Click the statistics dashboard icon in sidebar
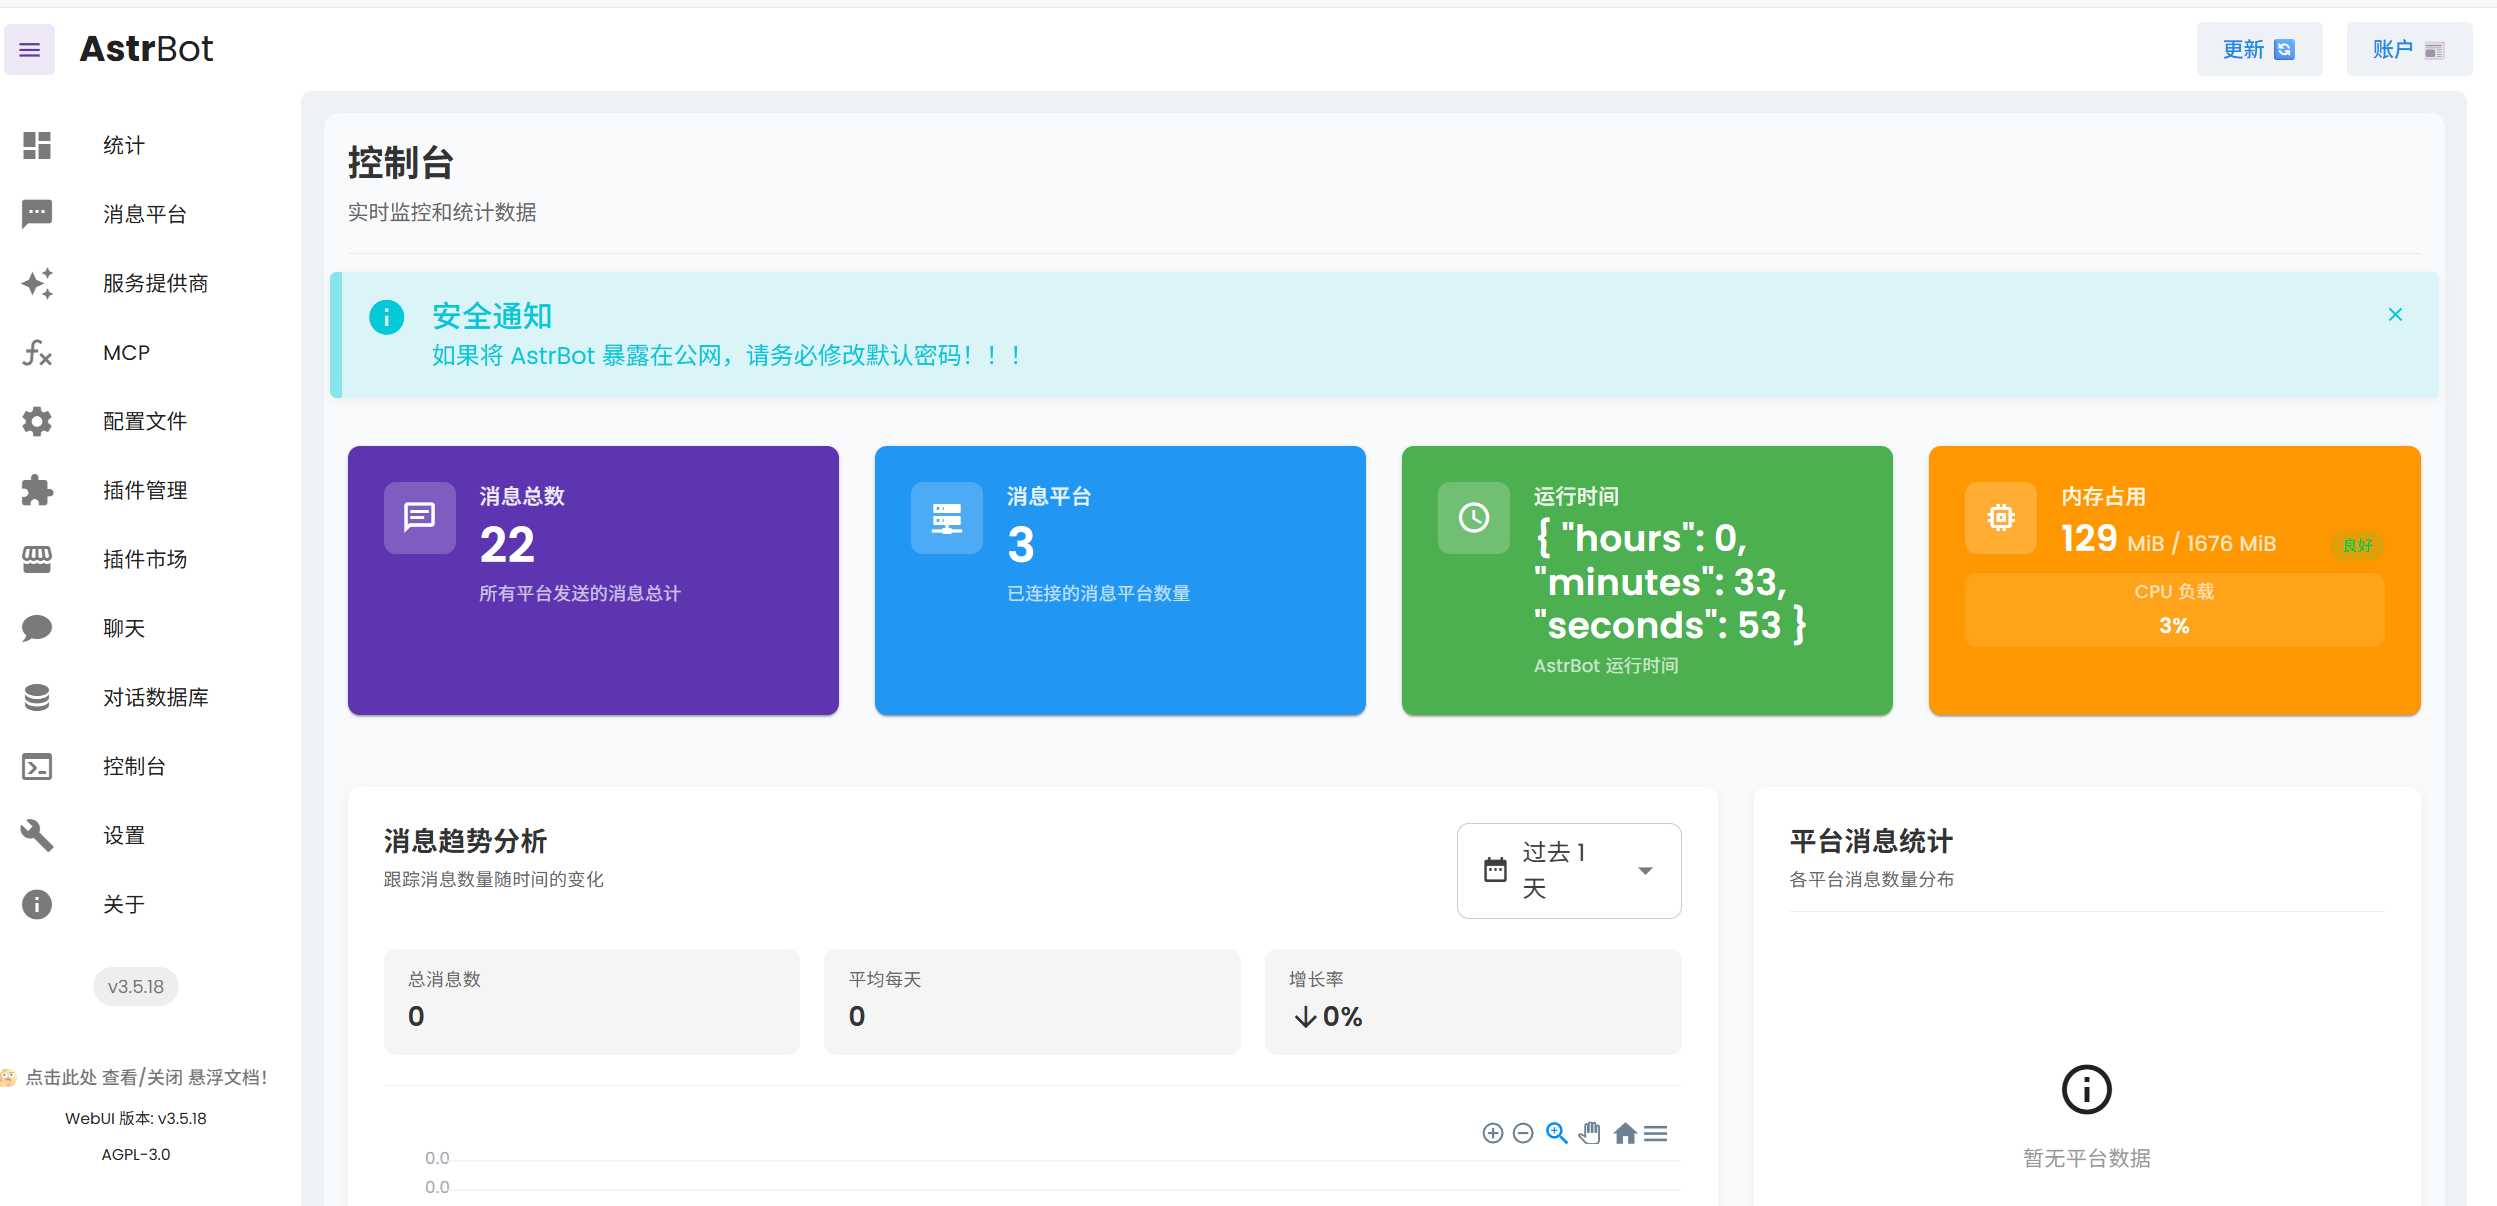2497x1206 pixels. click(x=37, y=145)
